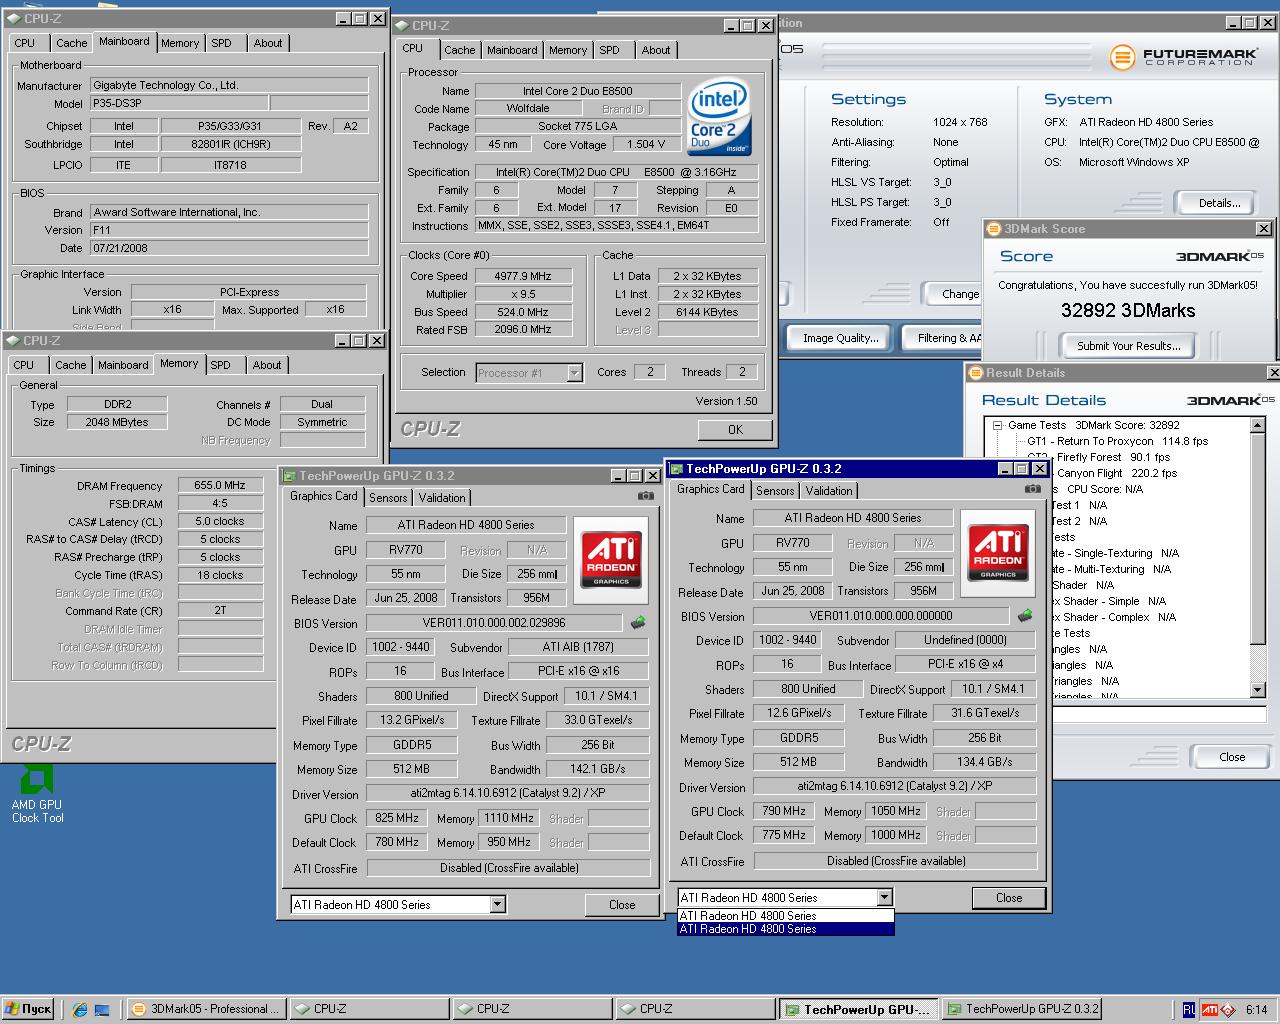Viewport: 1280px width, 1024px height.
Task: Open Sensors tab in right GPU-Z window
Action: tap(775, 490)
